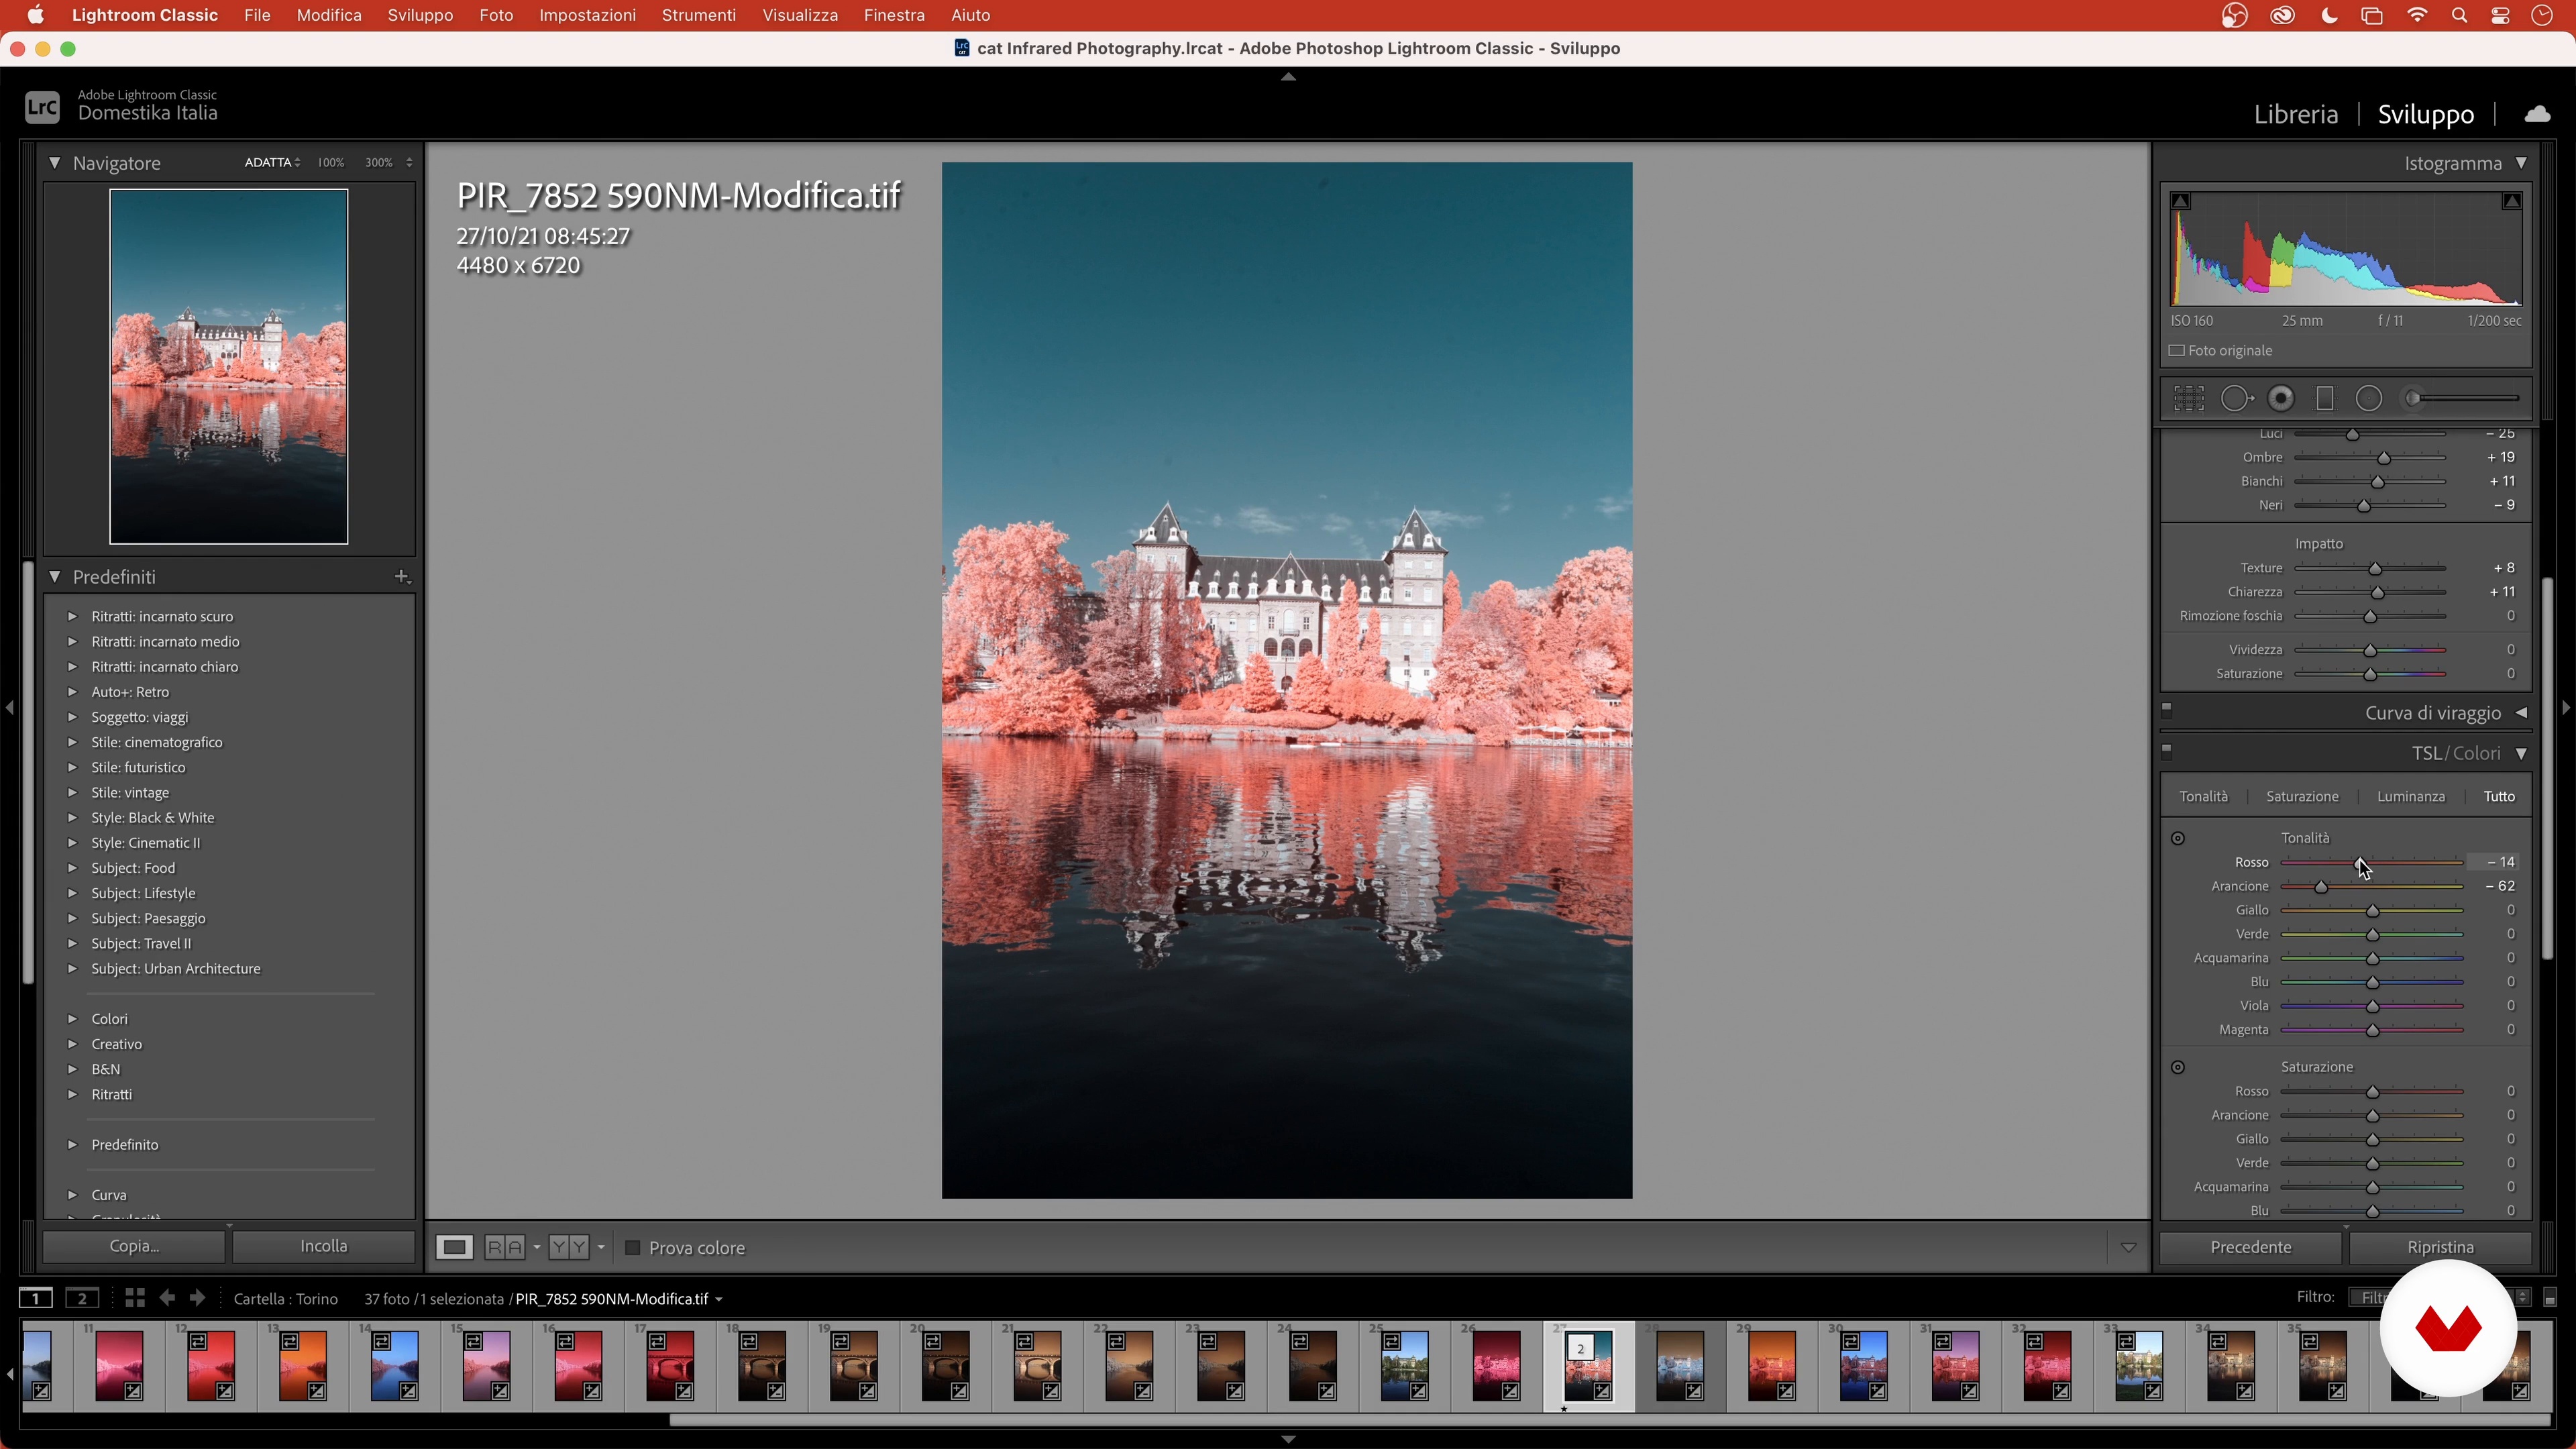Set navigator zoom to 100%
Image resolution: width=2576 pixels, height=1449 pixels.
point(330,162)
